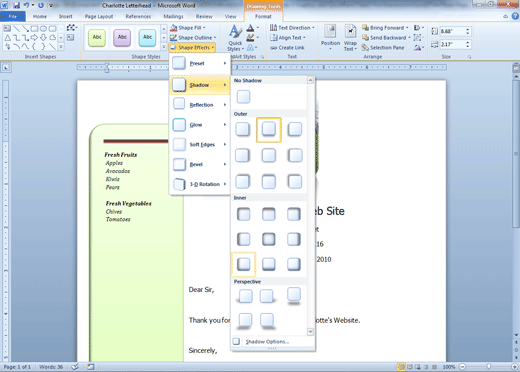Apply the highlighted inner shadow preset
Viewport: 520px width, 372px height.
[243, 264]
